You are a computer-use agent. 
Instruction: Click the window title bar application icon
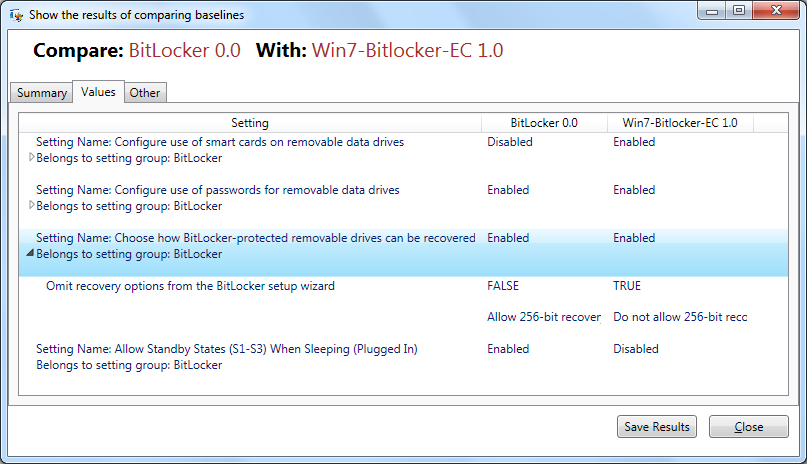[16, 15]
